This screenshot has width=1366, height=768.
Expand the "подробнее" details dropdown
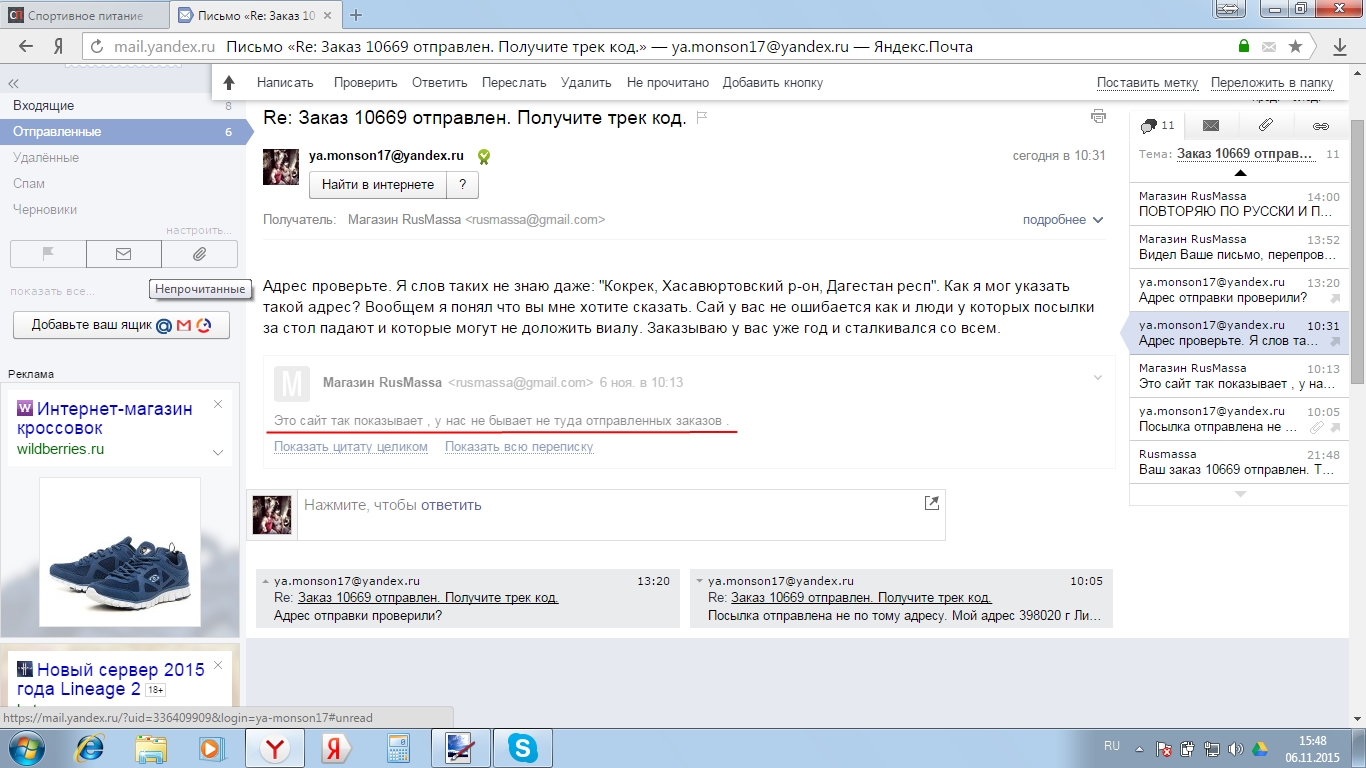point(1062,220)
